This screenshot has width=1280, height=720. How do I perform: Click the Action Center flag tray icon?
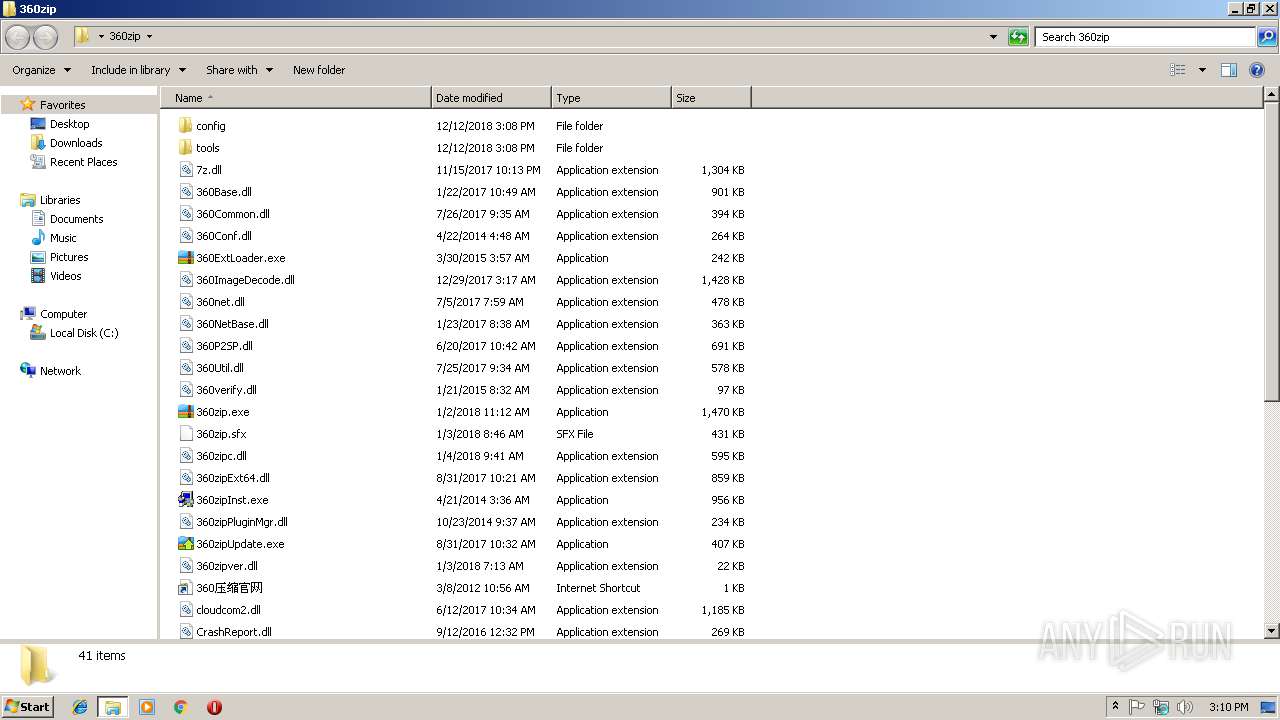pos(1137,707)
